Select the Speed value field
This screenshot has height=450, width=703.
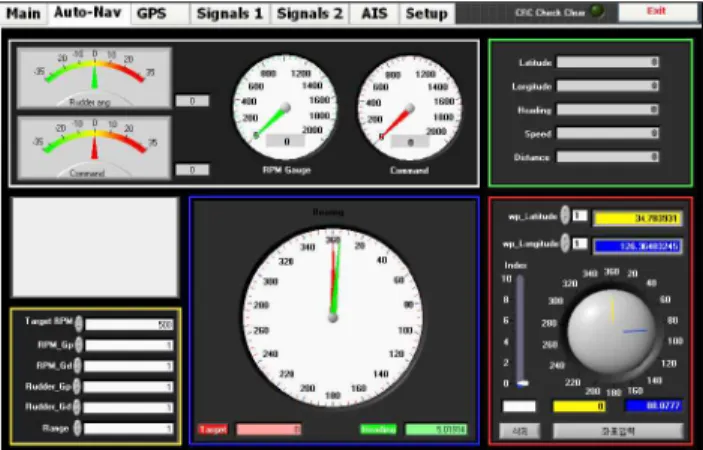tap(608, 133)
